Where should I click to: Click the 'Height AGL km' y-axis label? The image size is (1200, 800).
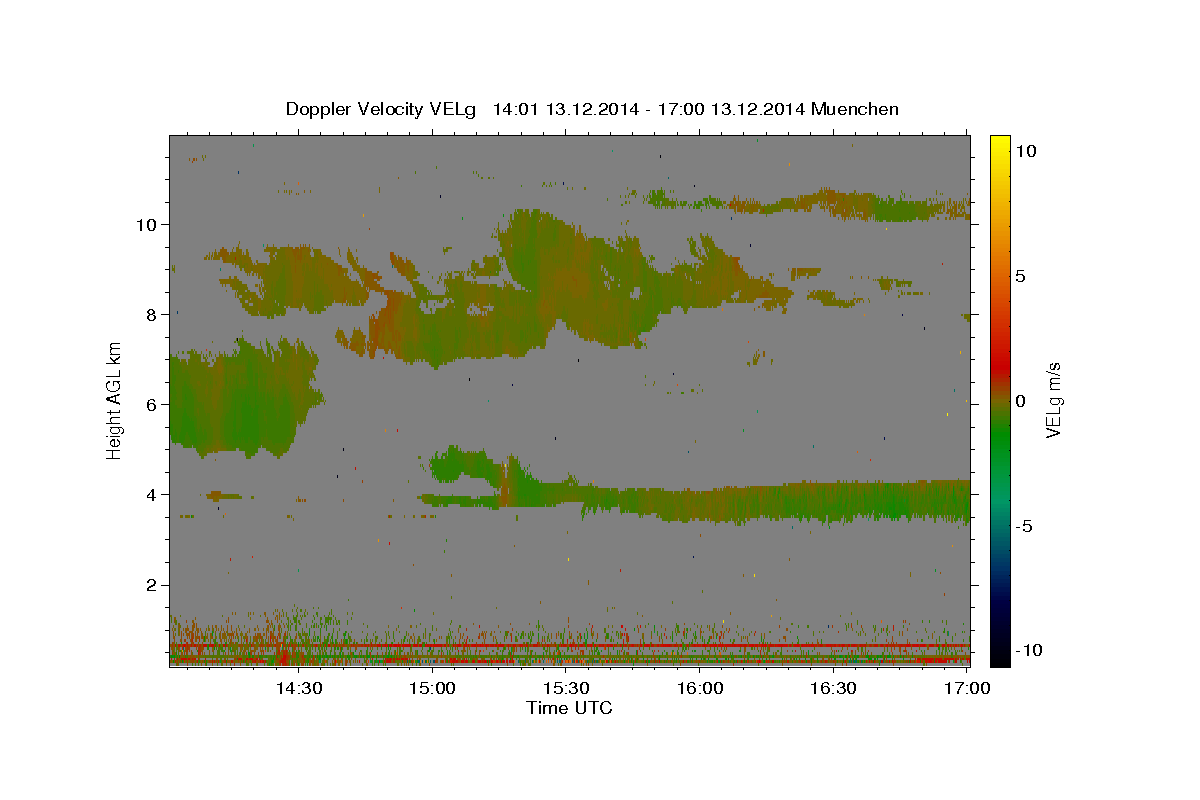(115, 401)
